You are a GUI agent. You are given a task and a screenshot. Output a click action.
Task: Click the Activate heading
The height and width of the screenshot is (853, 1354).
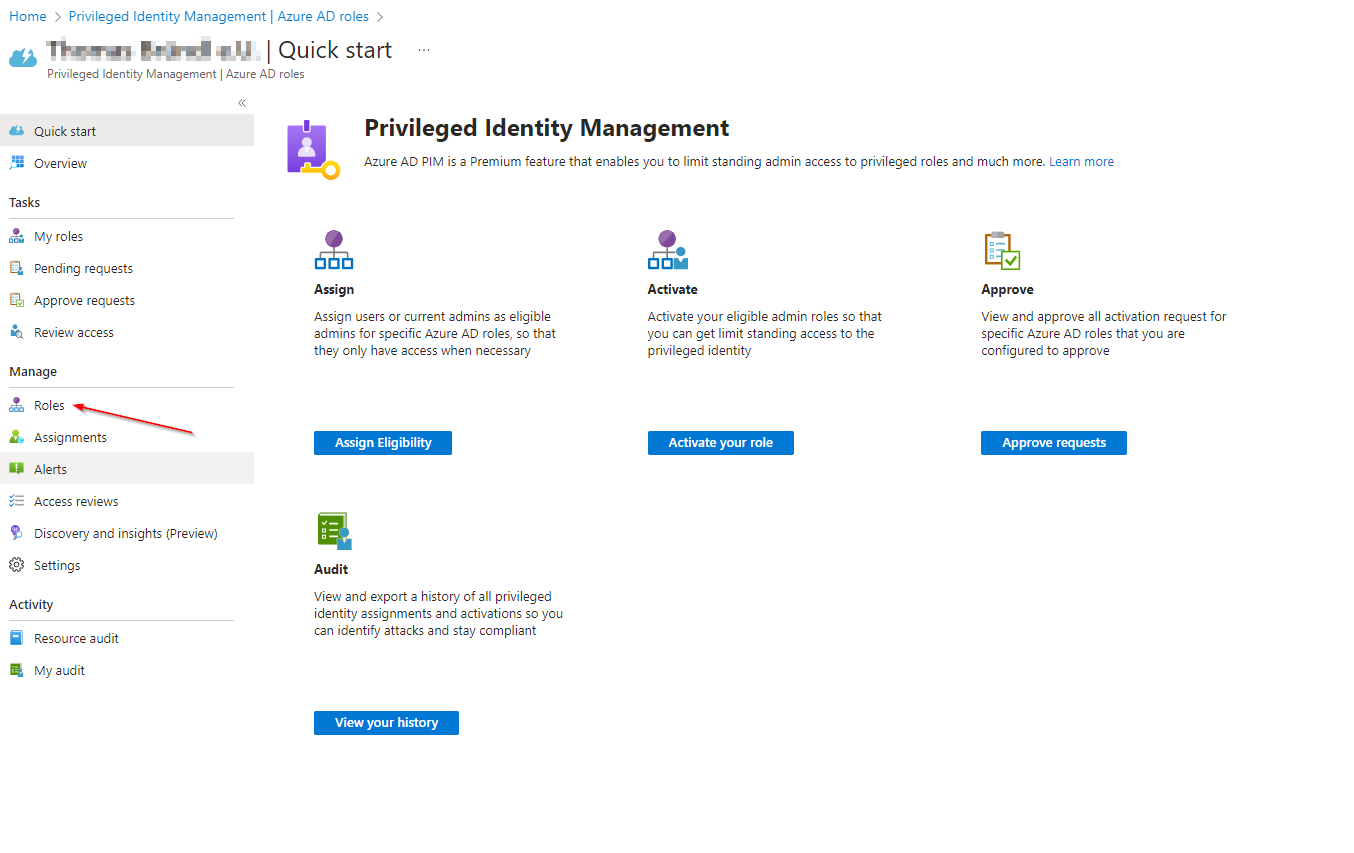[x=673, y=289]
